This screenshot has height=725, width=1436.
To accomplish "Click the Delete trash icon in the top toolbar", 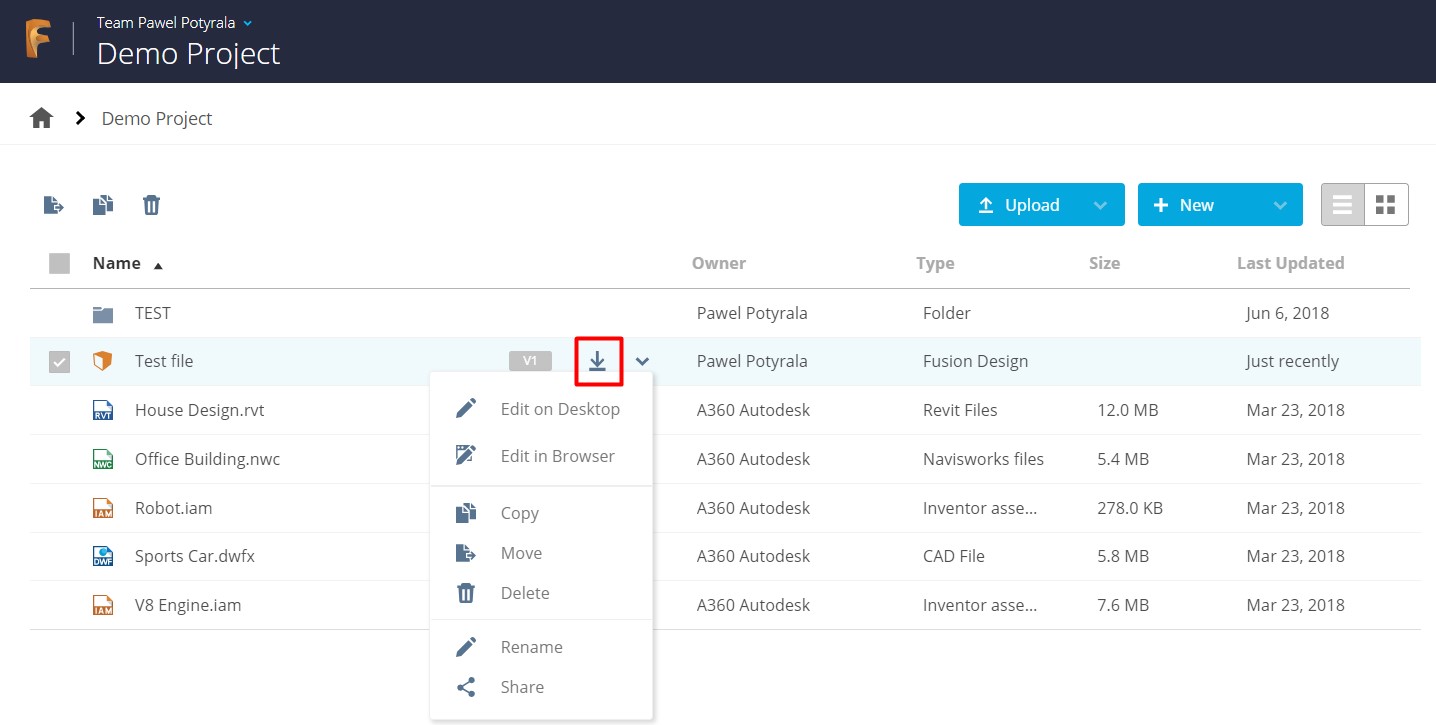I will pyautogui.click(x=151, y=204).
